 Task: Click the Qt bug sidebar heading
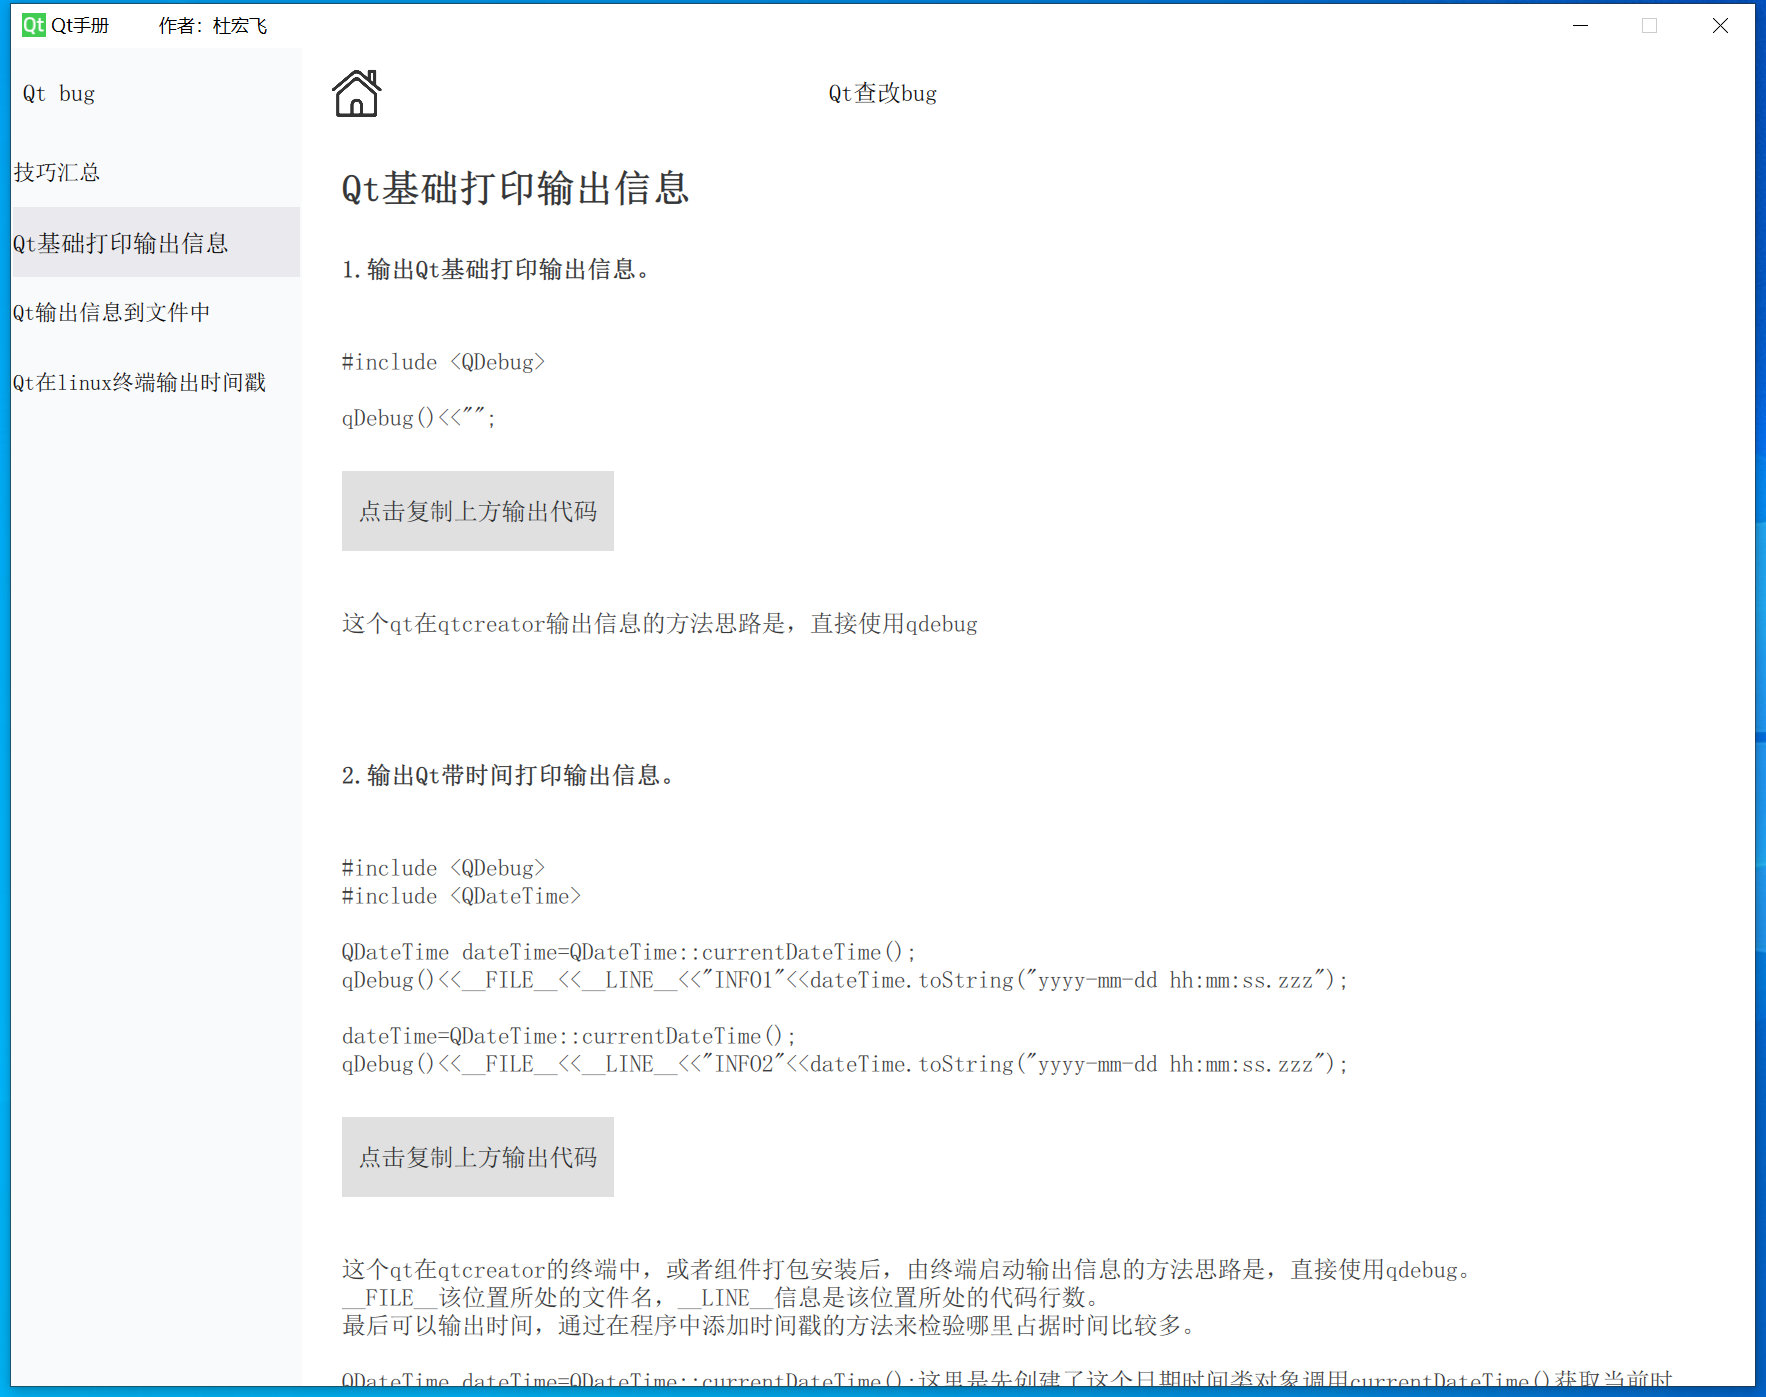point(59,93)
